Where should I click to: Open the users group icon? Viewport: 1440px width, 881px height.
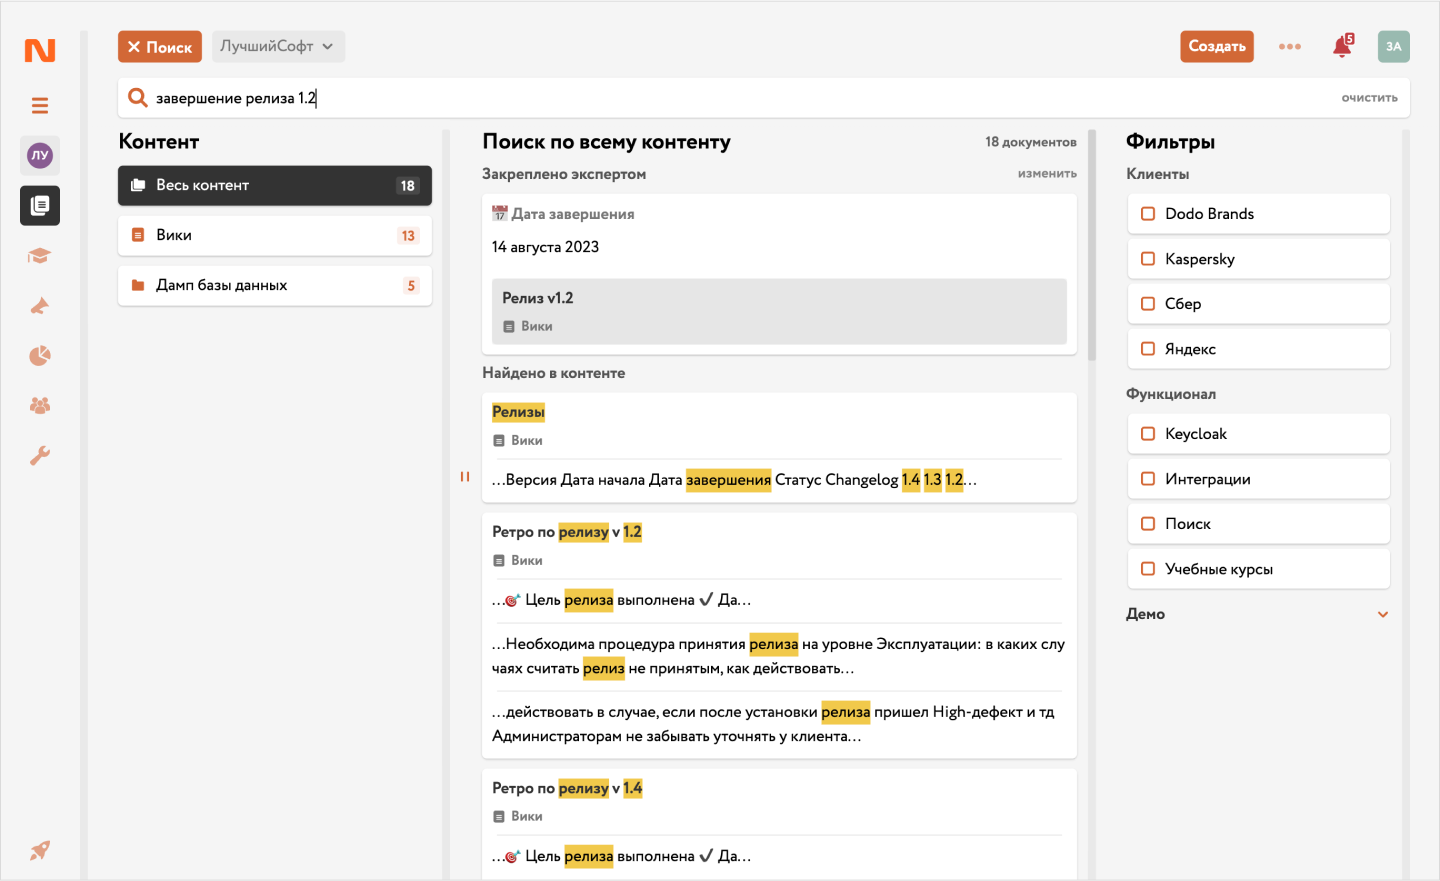40,406
